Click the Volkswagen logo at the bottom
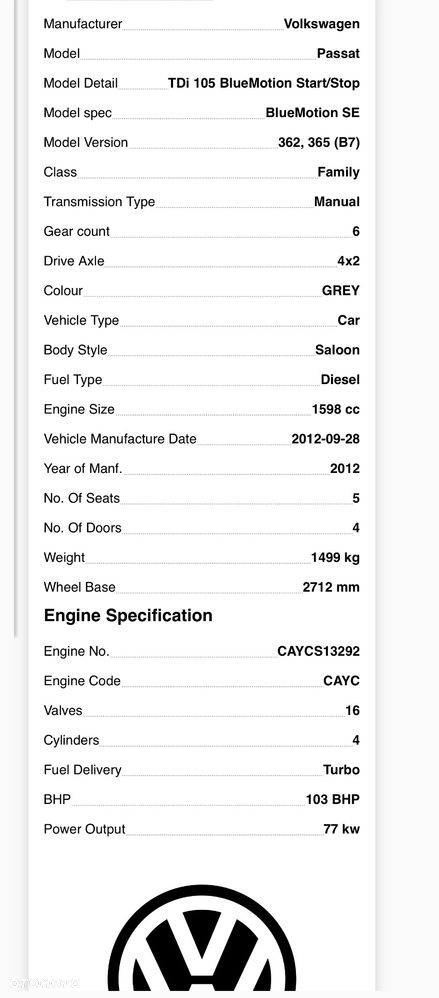 pos(202,941)
